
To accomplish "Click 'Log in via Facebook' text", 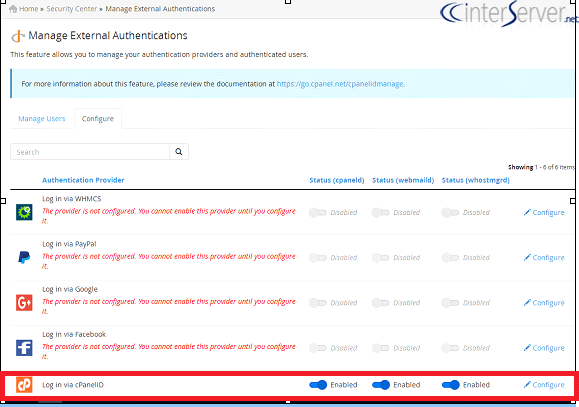I will click(74, 334).
